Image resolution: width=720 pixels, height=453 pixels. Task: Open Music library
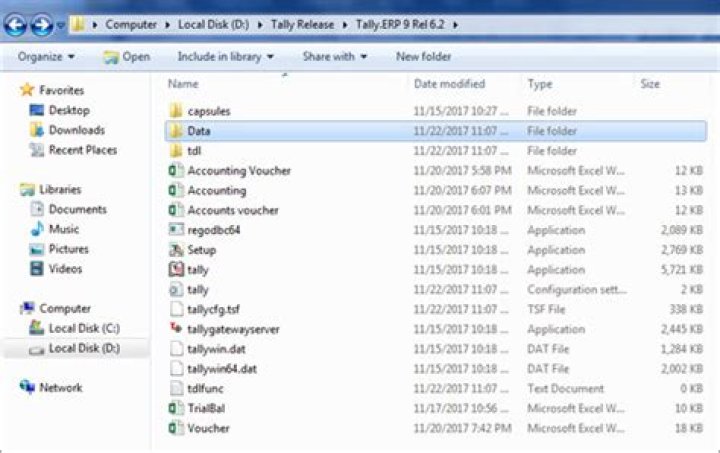64,229
